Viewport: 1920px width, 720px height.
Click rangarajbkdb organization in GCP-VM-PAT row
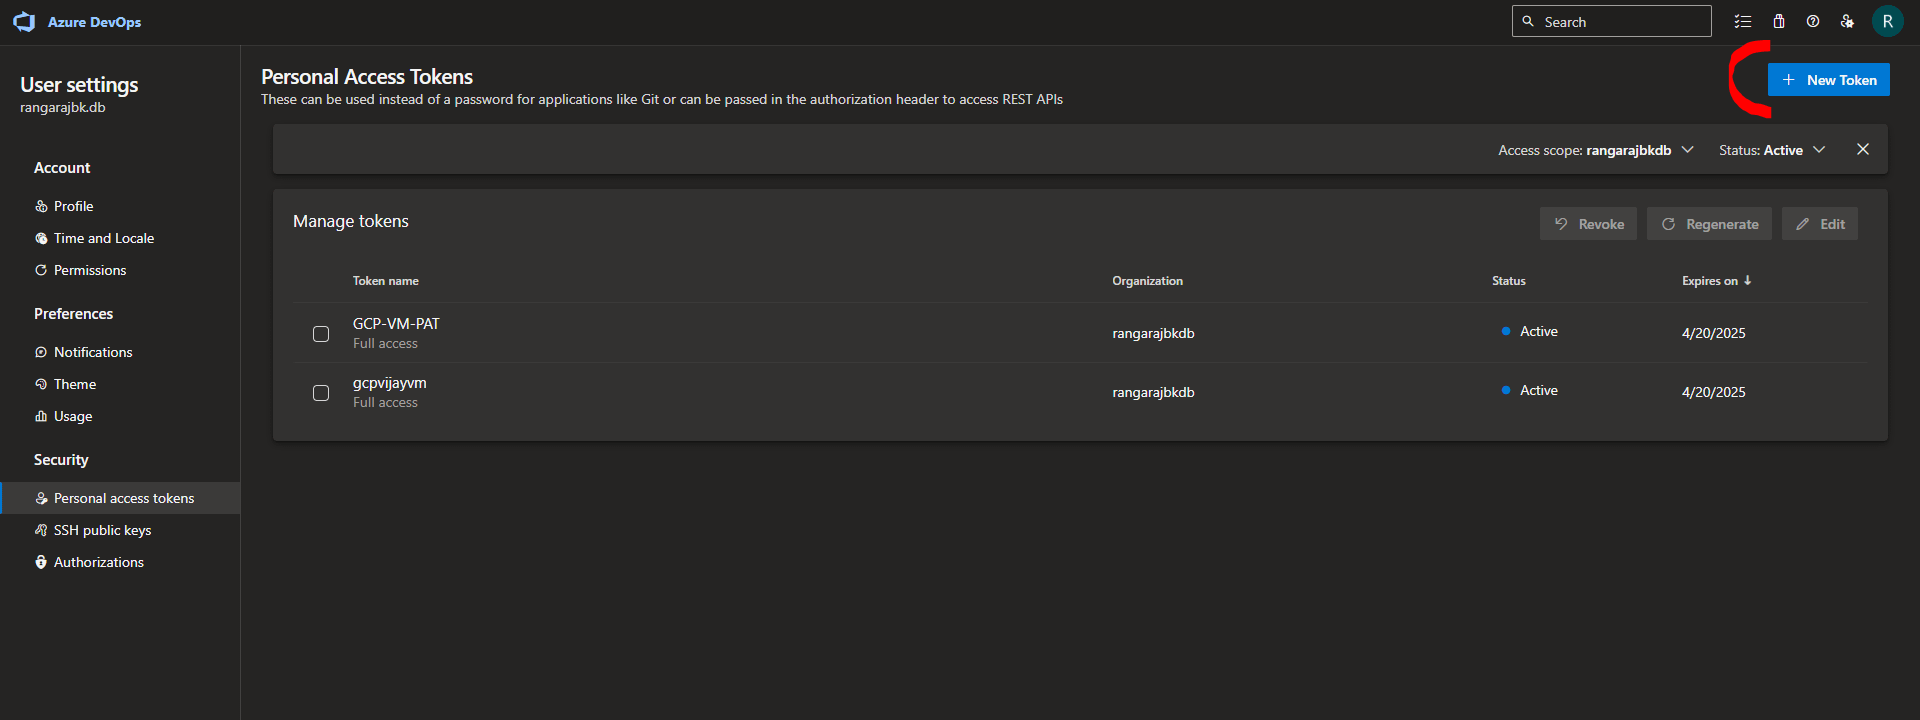[1153, 333]
